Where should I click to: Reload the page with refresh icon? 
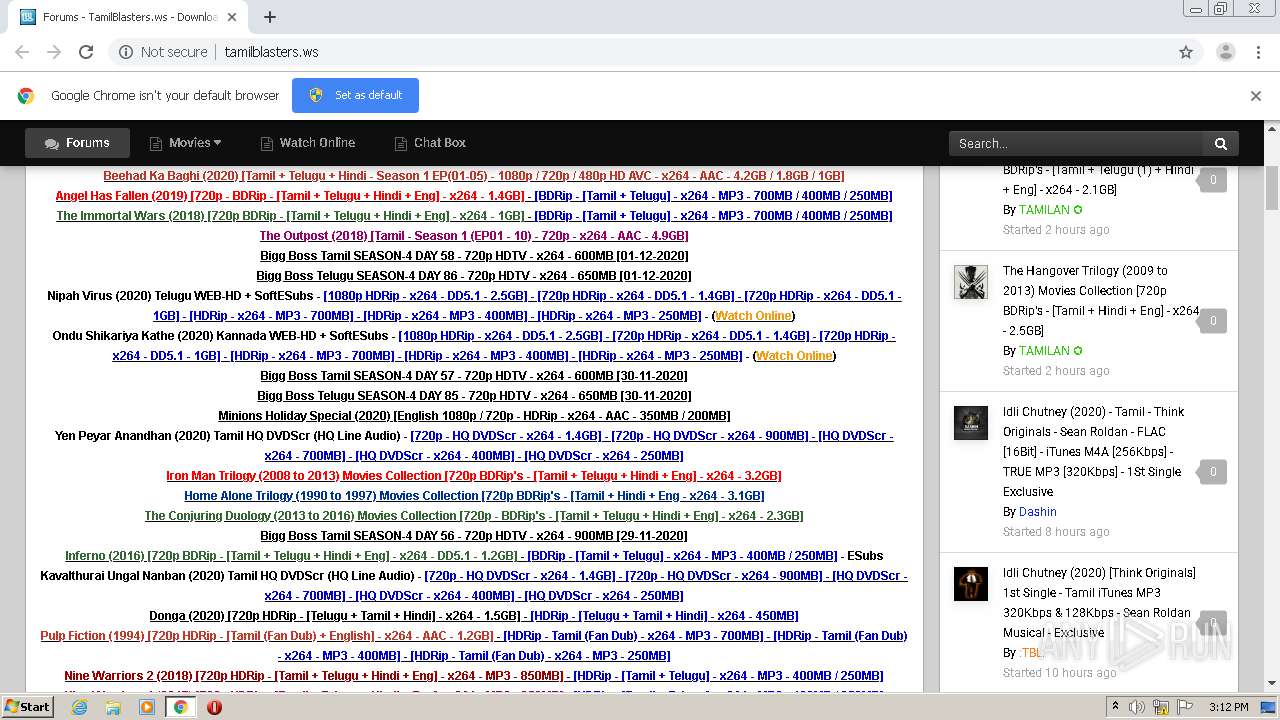click(x=86, y=52)
